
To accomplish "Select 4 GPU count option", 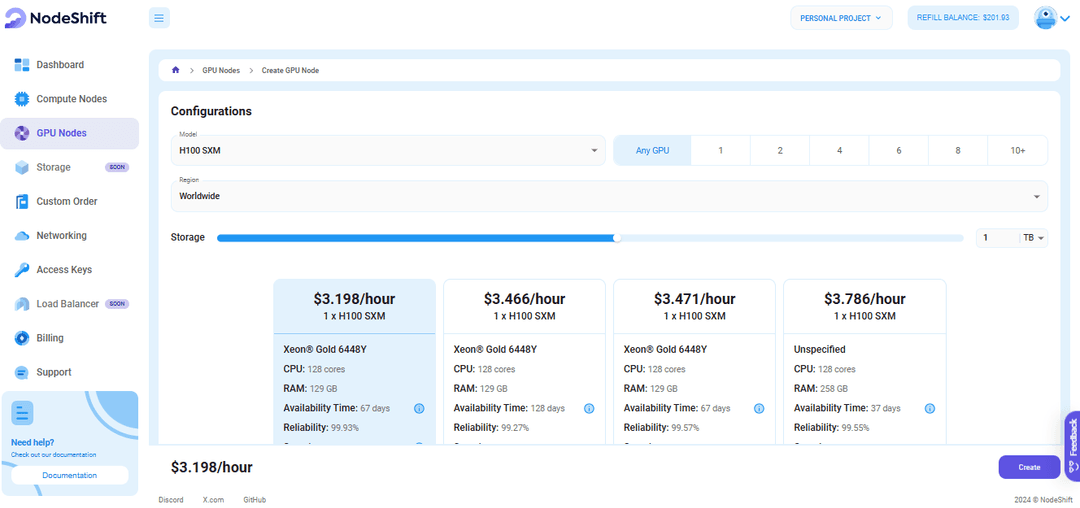I will click(x=839, y=150).
